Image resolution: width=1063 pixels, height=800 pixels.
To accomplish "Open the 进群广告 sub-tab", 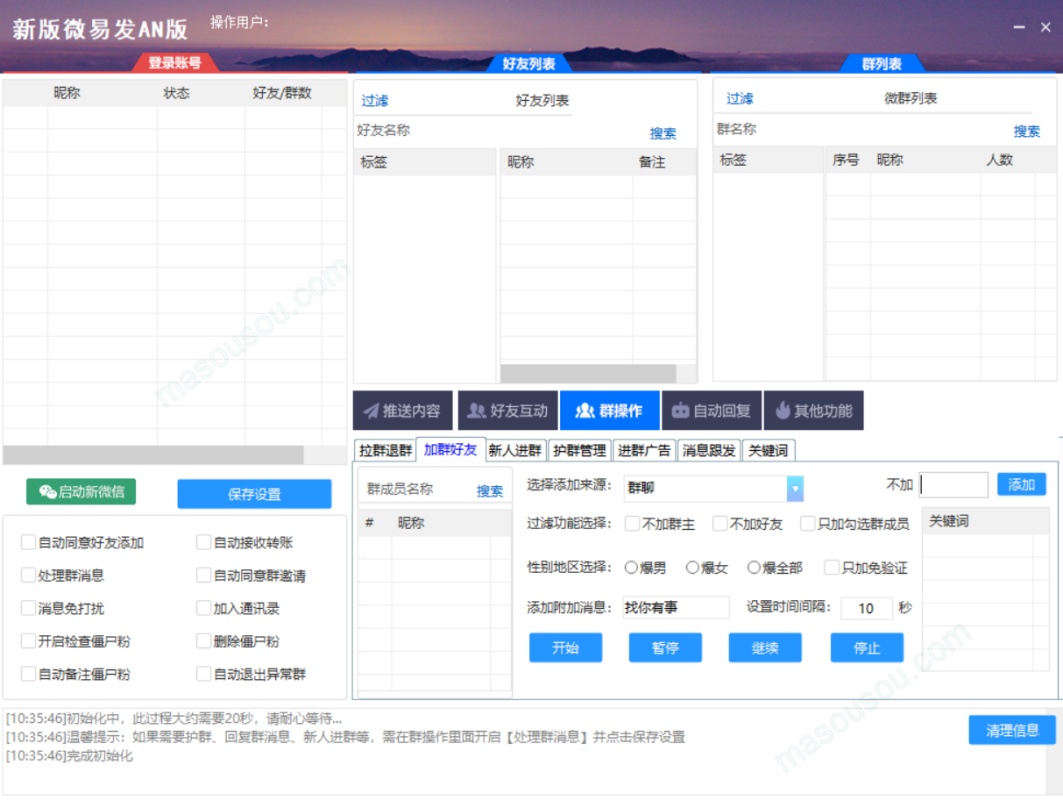I will (644, 450).
